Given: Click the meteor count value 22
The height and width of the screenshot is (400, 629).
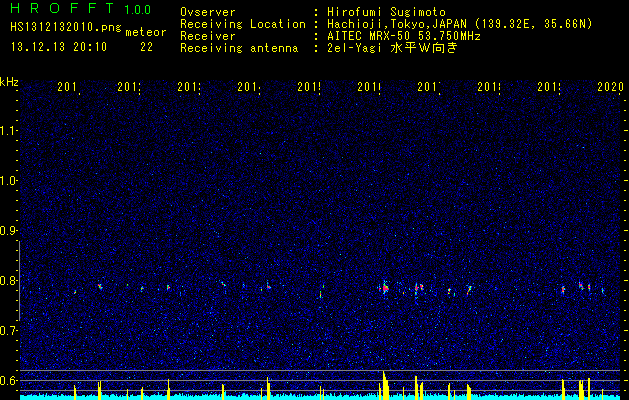Looking at the screenshot, I should tap(146, 47).
